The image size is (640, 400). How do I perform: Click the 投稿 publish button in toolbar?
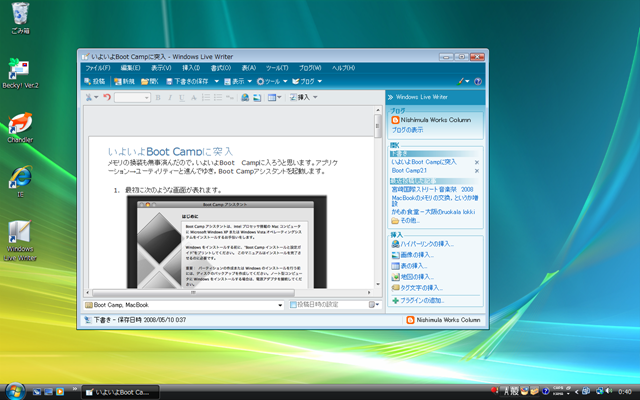(x=94, y=82)
